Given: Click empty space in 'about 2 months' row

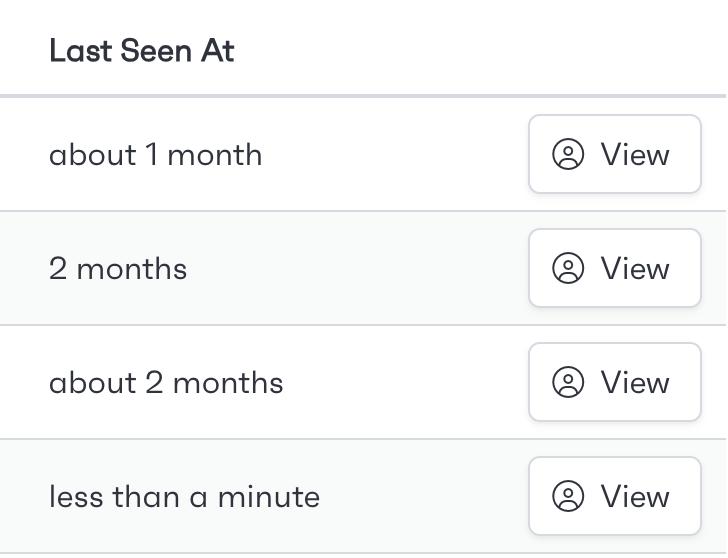Looking at the screenshot, I should tap(406, 382).
